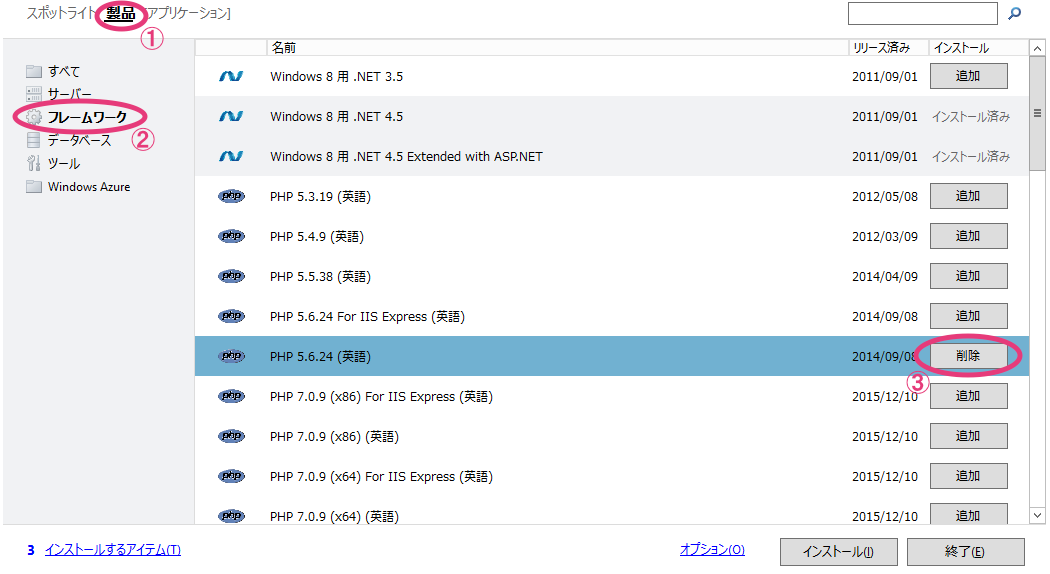This screenshot has width=1050, height=574.
Task: Click the .NET icon beside Windows 8 用 .NET 3.5
Action: point(231,76)
